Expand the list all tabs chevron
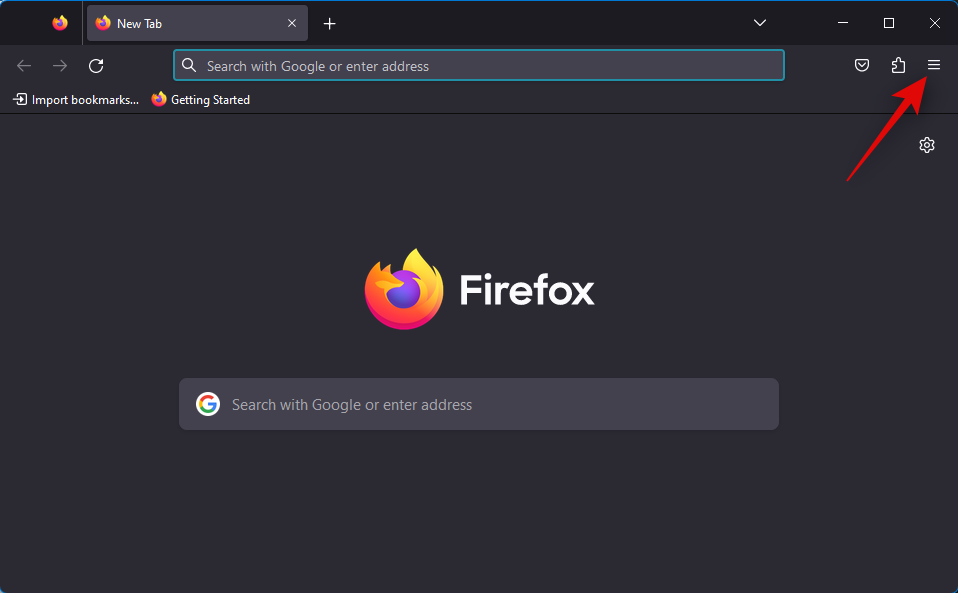 [759, 23]
